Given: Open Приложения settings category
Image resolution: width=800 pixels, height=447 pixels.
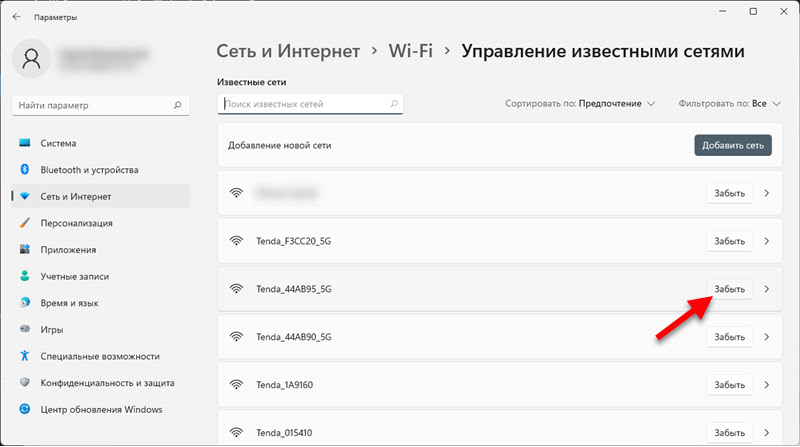Looking at the screenshot, I should (68, 250).
